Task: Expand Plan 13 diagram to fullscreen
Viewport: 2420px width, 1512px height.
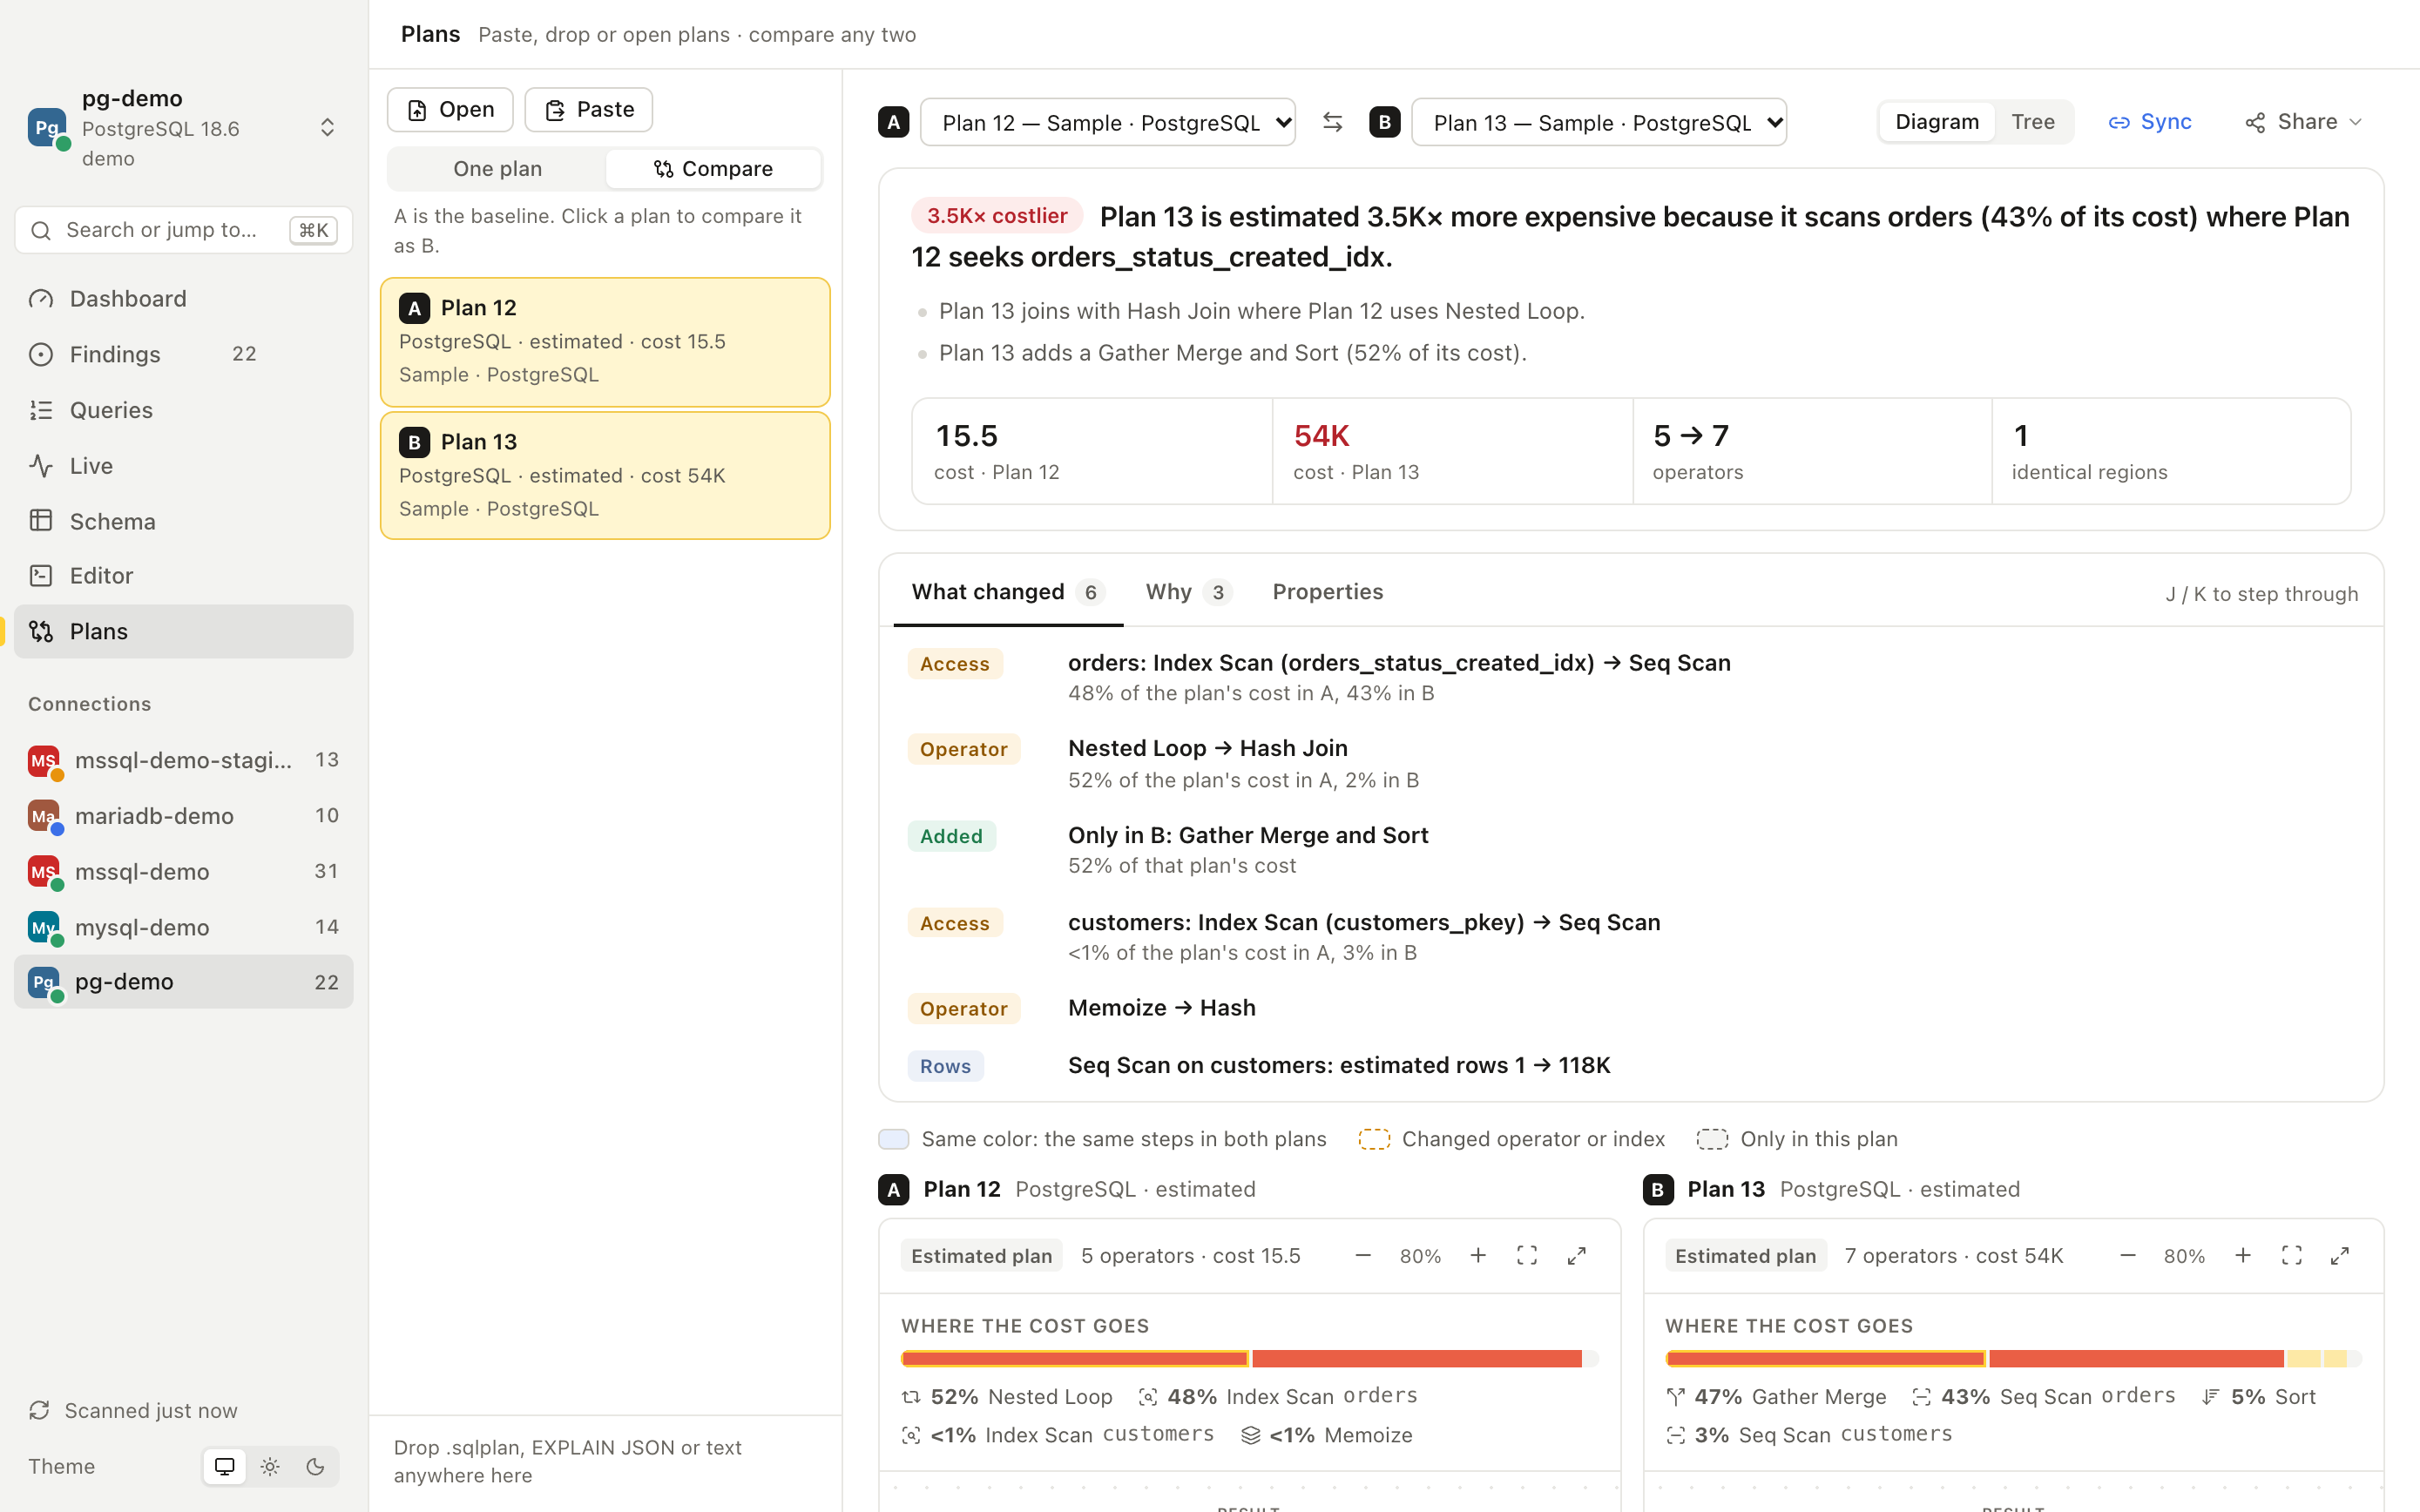Action: (2340, 1255)
